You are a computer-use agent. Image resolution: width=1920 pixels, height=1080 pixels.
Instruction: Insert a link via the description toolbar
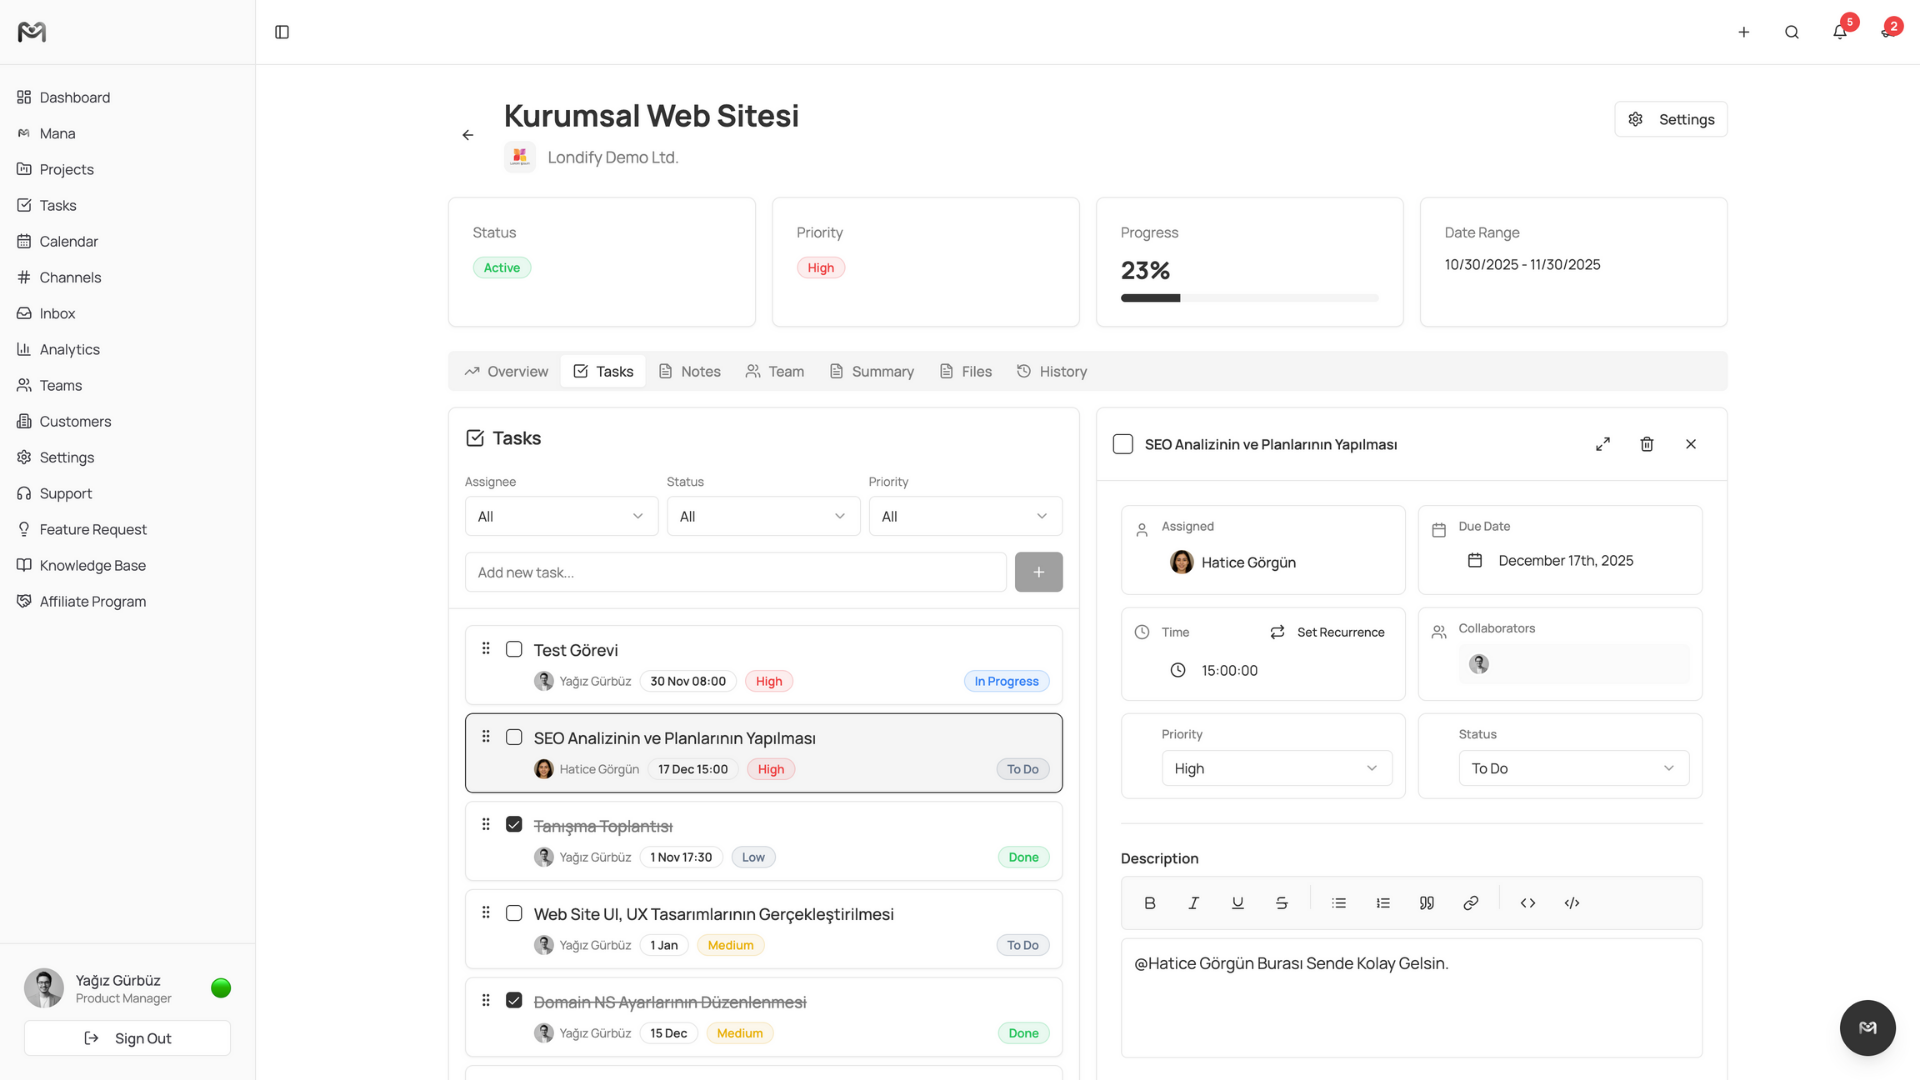pyautogui.click(x=1470, y=902)
